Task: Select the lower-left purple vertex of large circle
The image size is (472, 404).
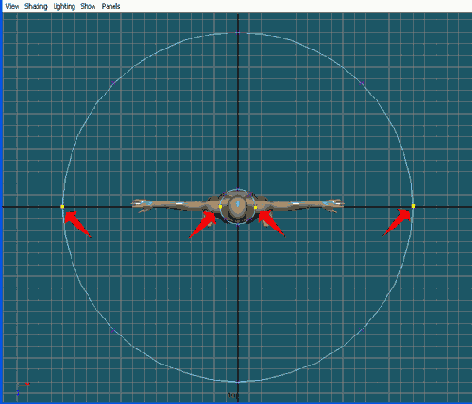Action: [x=113, y=331]
